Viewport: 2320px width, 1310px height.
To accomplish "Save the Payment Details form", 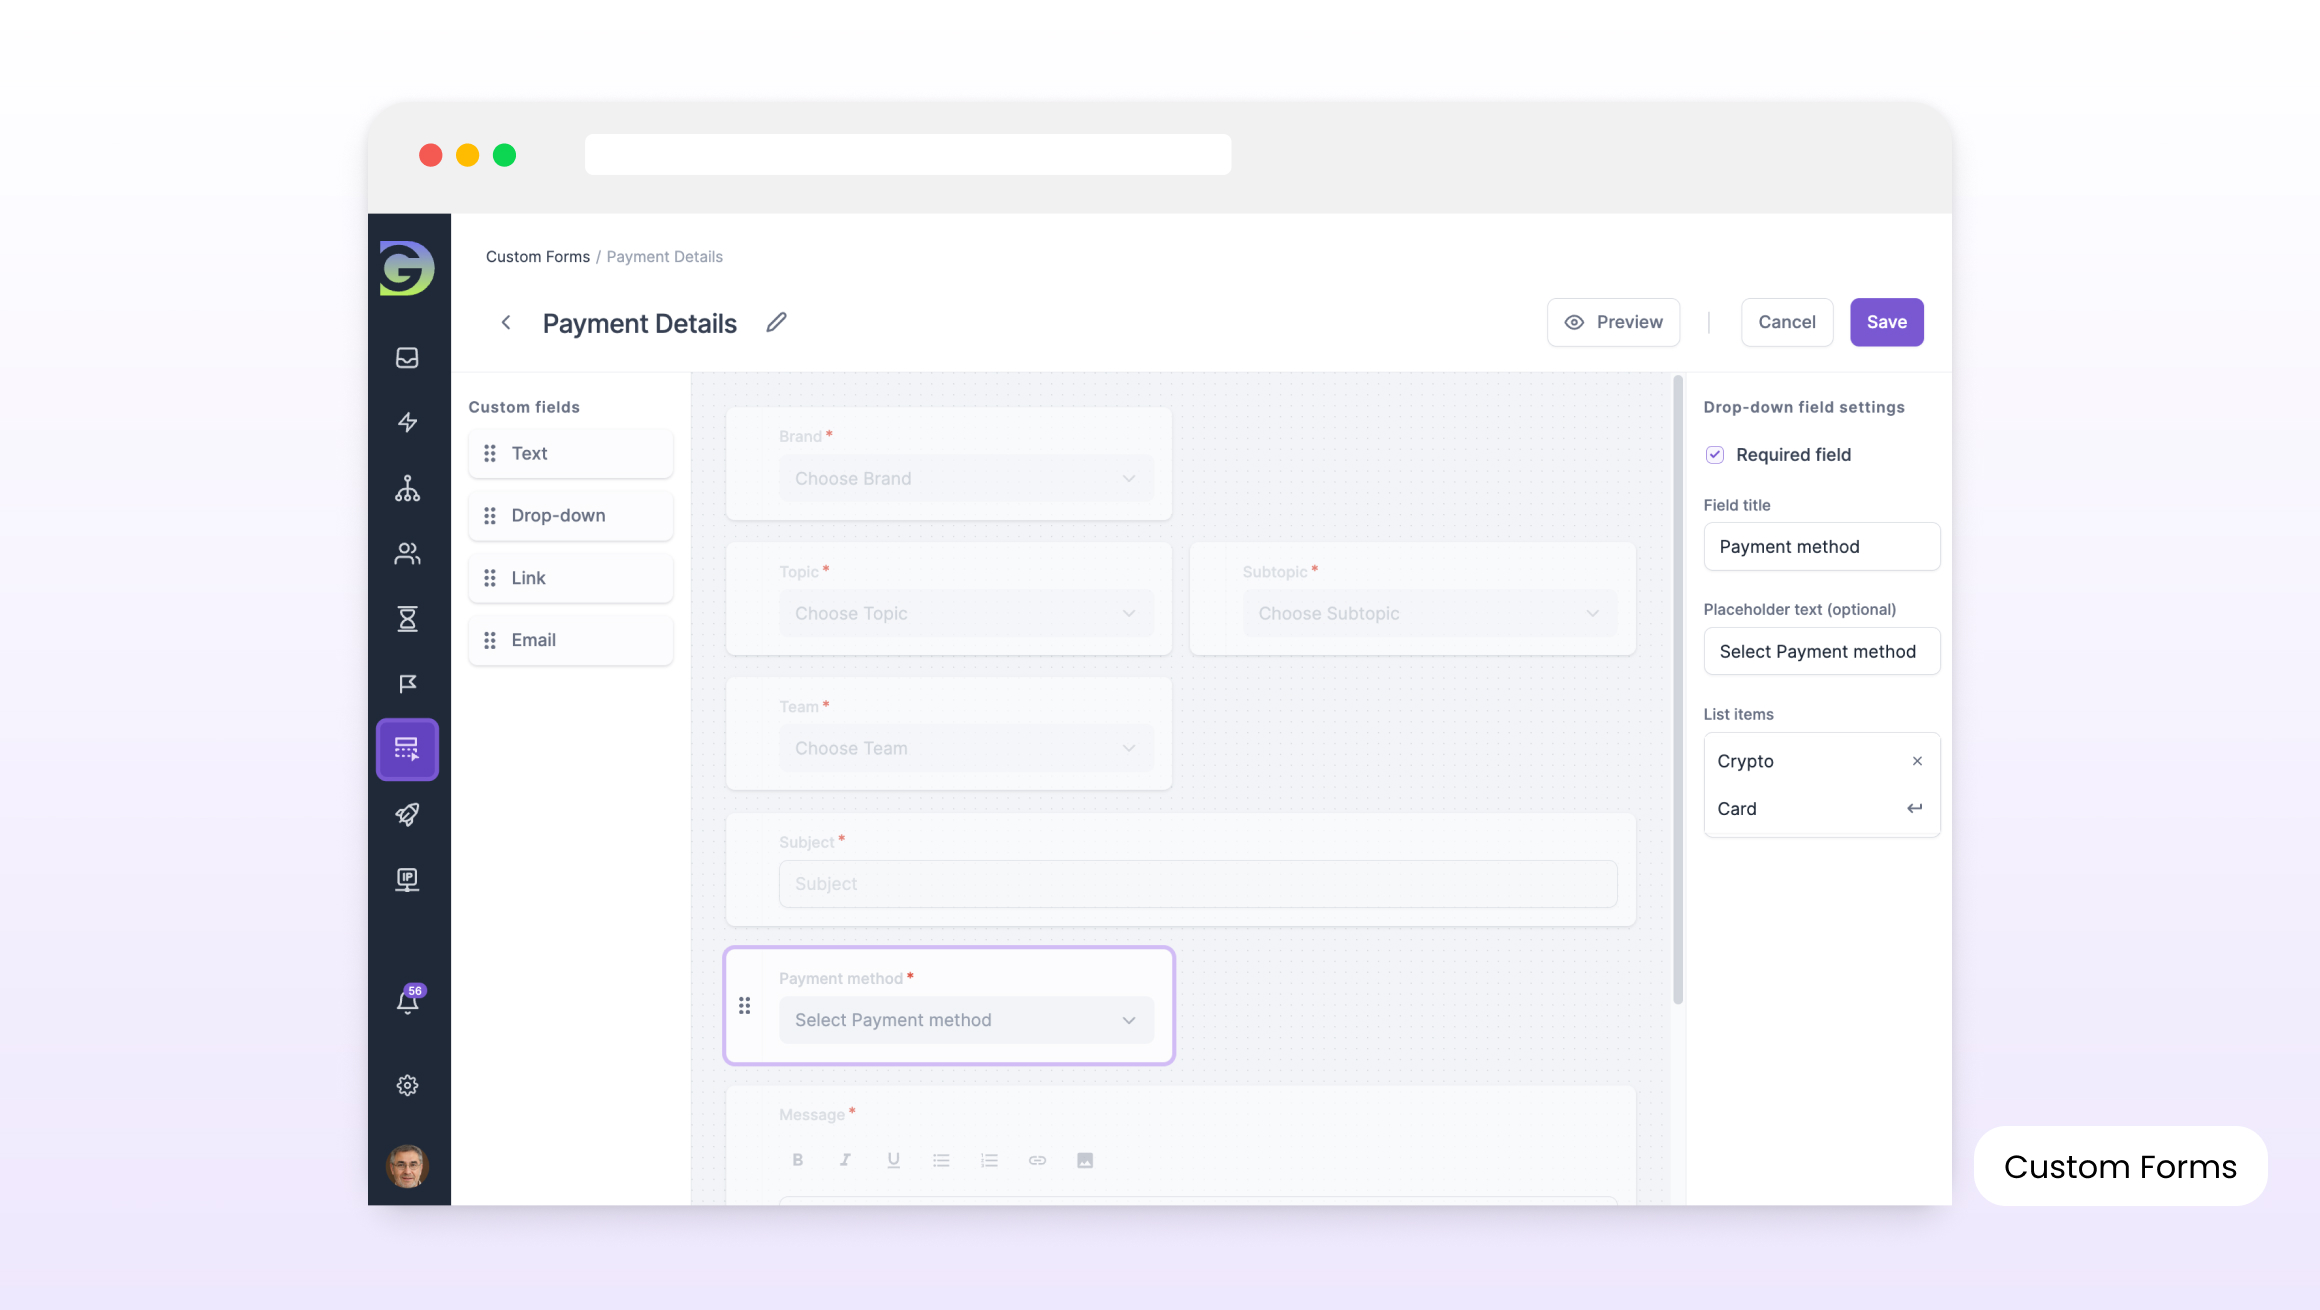I will tap(1886, 322).
